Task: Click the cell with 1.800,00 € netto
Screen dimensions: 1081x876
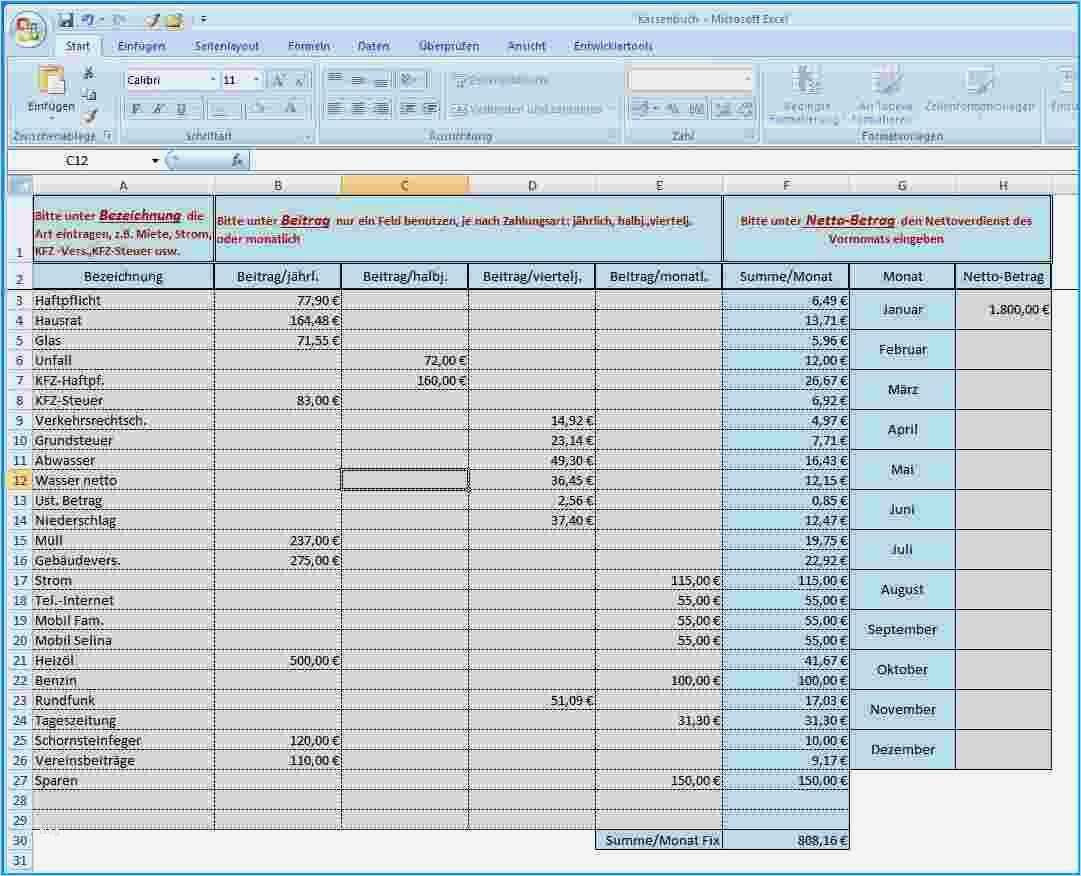Action: [x=1003, y=309]
